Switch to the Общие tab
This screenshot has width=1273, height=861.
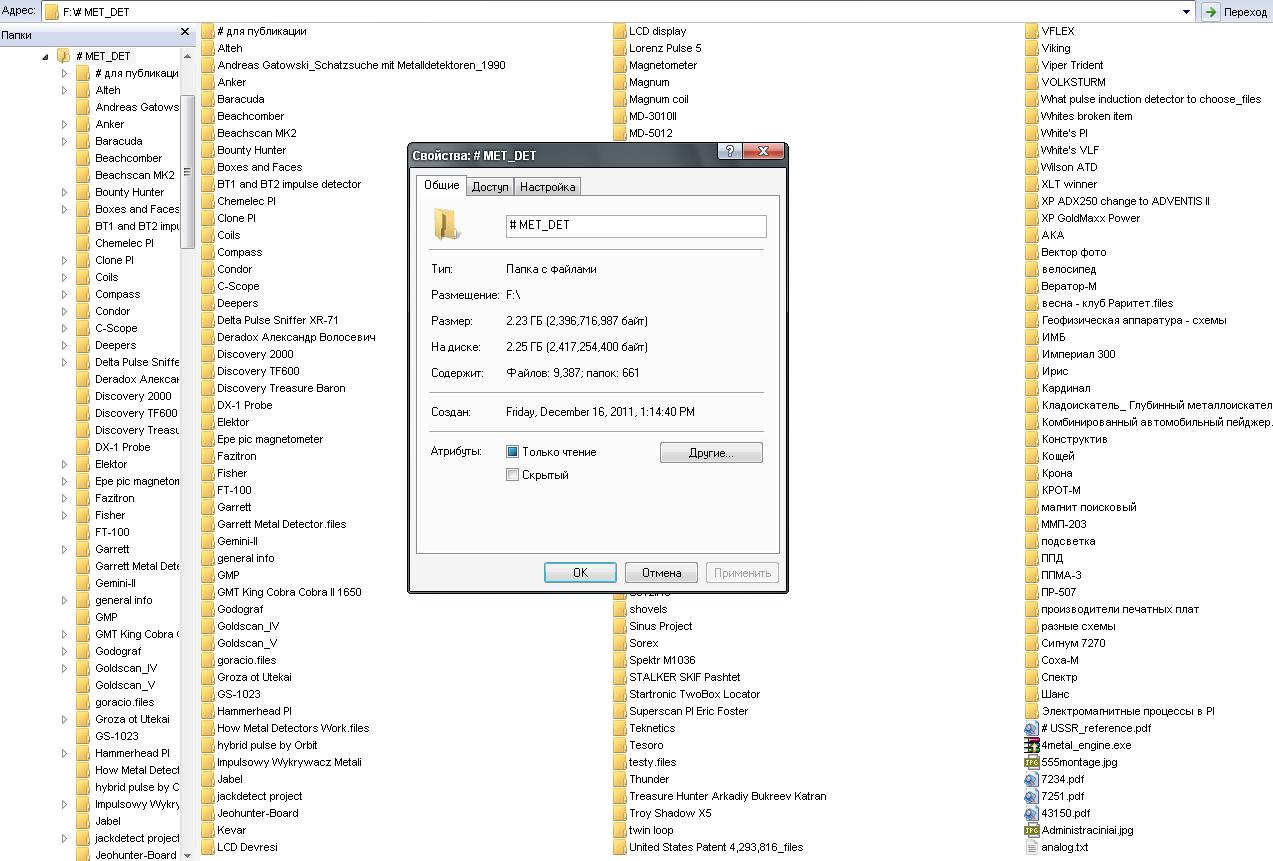click(441, 185)
